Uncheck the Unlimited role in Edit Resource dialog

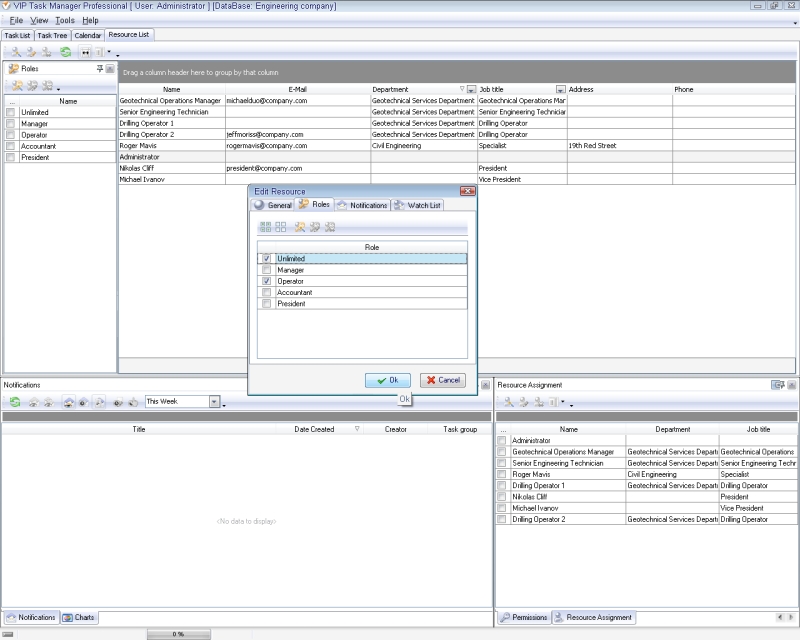pos(266,259)
